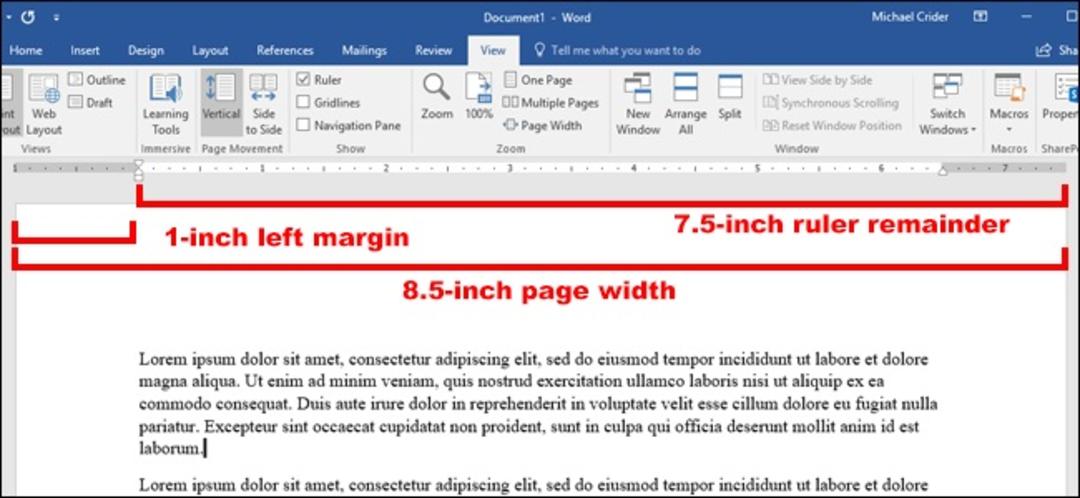The width and height of the screenshot is (1080, 498).
Task: Select the Page Width zoom option
Action: pos(543,125)
